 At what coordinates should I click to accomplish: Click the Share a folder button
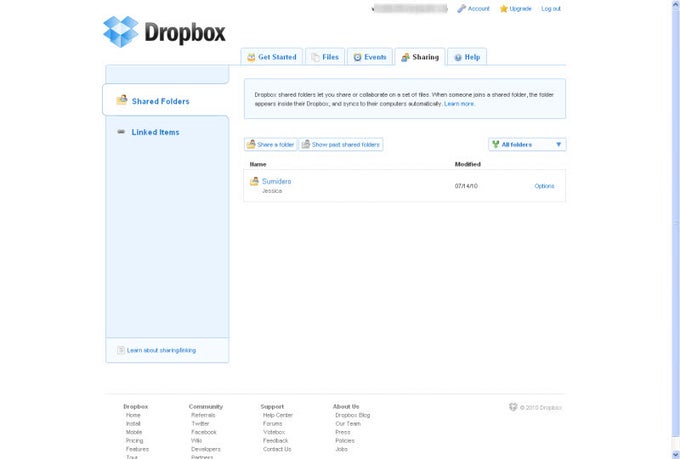[271, 144]
